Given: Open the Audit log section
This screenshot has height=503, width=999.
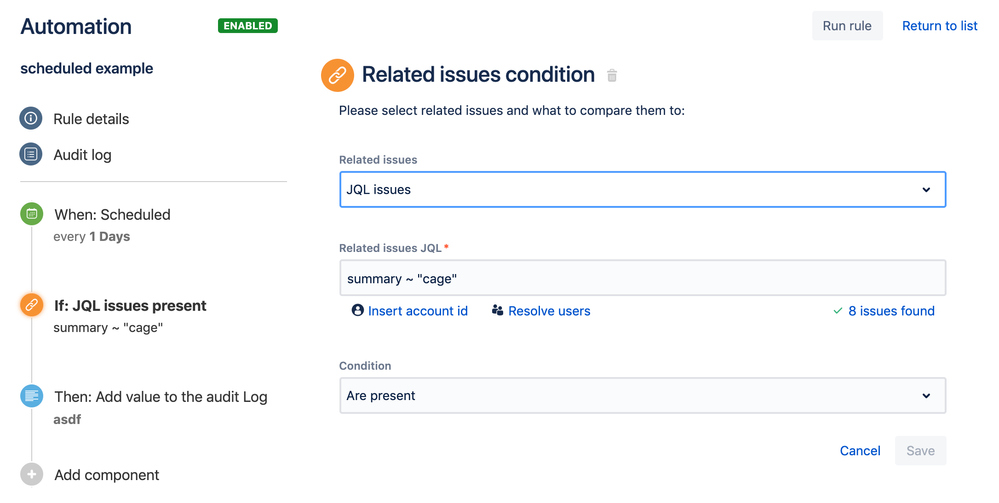Looking at the screenshot, I should click(82, 155).
